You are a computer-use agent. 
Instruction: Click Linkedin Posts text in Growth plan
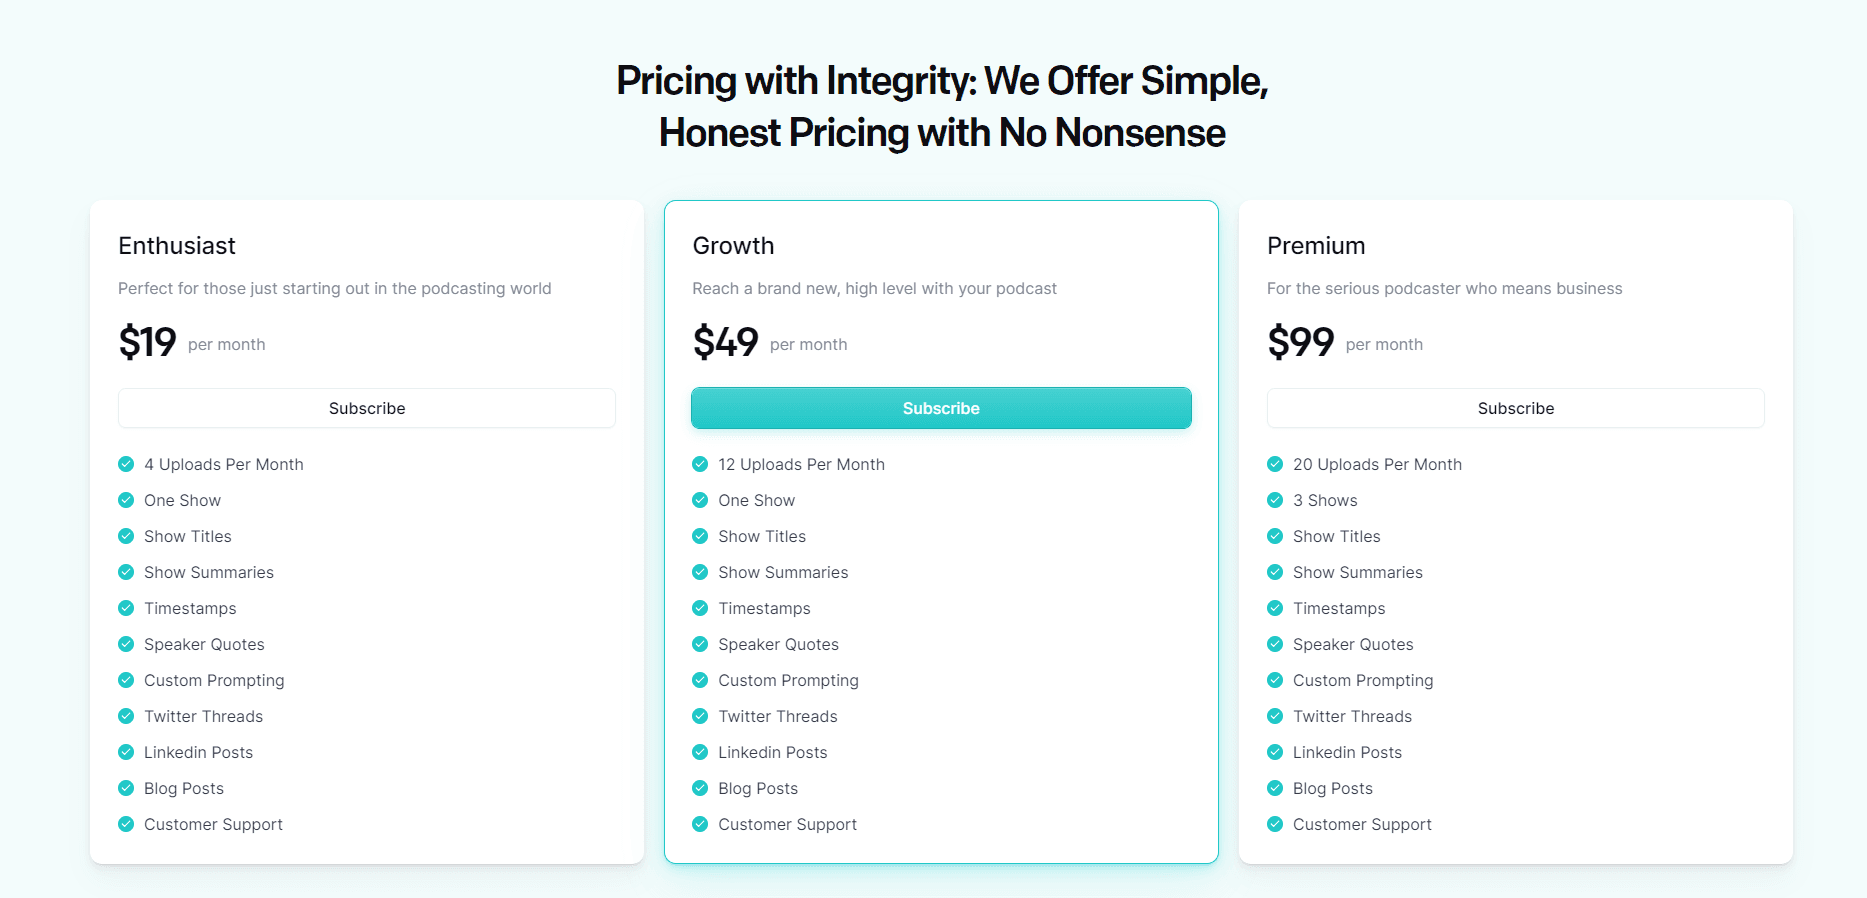tap(773, 752)
